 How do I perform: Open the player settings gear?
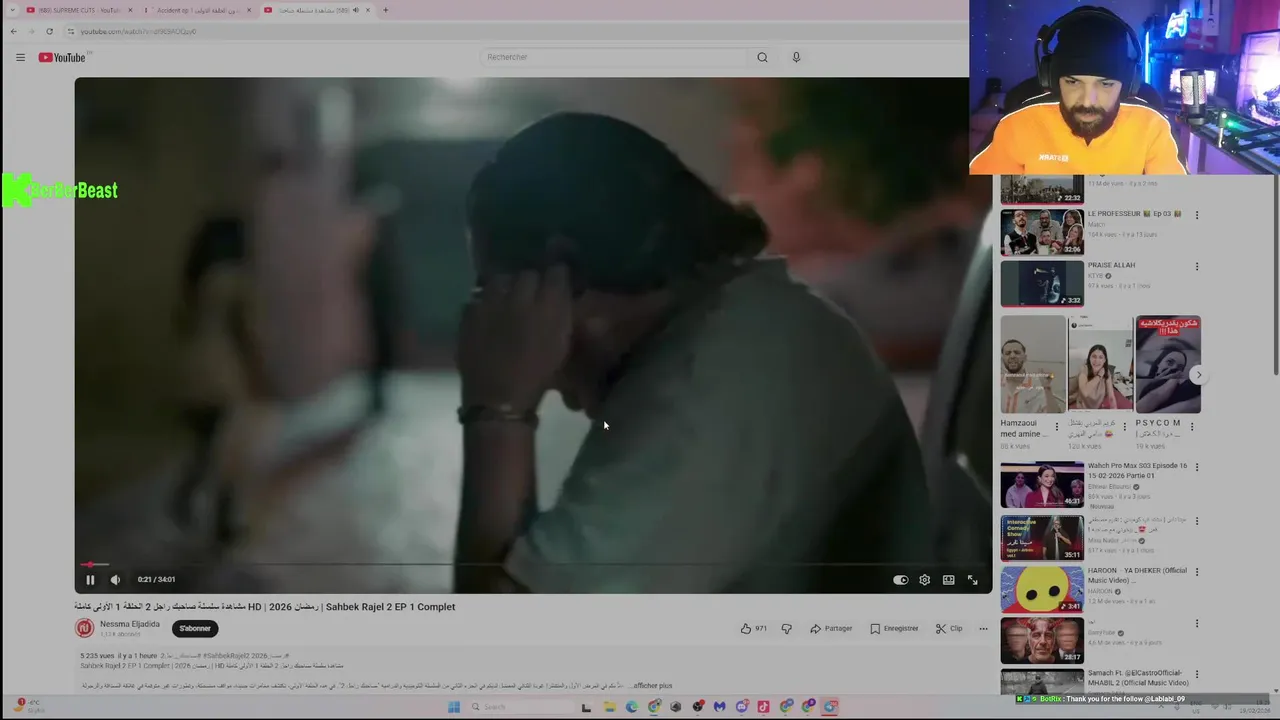(x=924, y=579)
